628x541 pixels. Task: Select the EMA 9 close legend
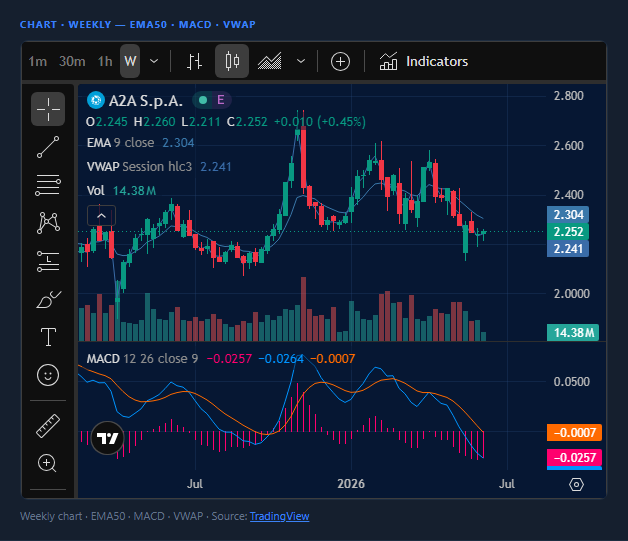coord(121,143)
